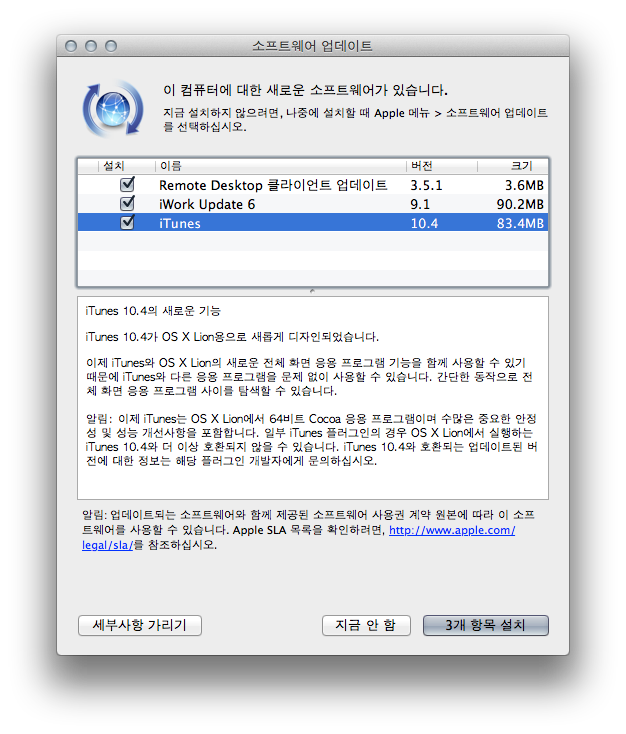This screenshot has height=734, width=626.
Task: Click the Software Update globe icon
Action: tap(113, 109)
